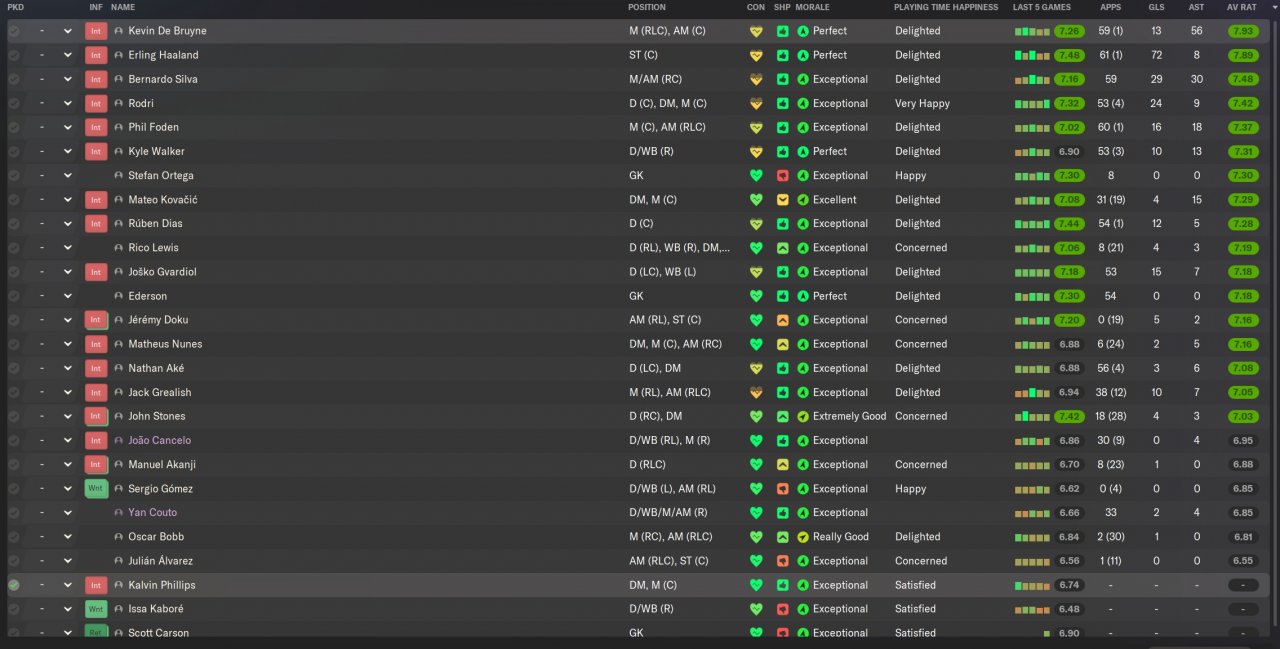
Task: Sort by PLAYING TIME HAPPINESS column header
Action: 946,7
